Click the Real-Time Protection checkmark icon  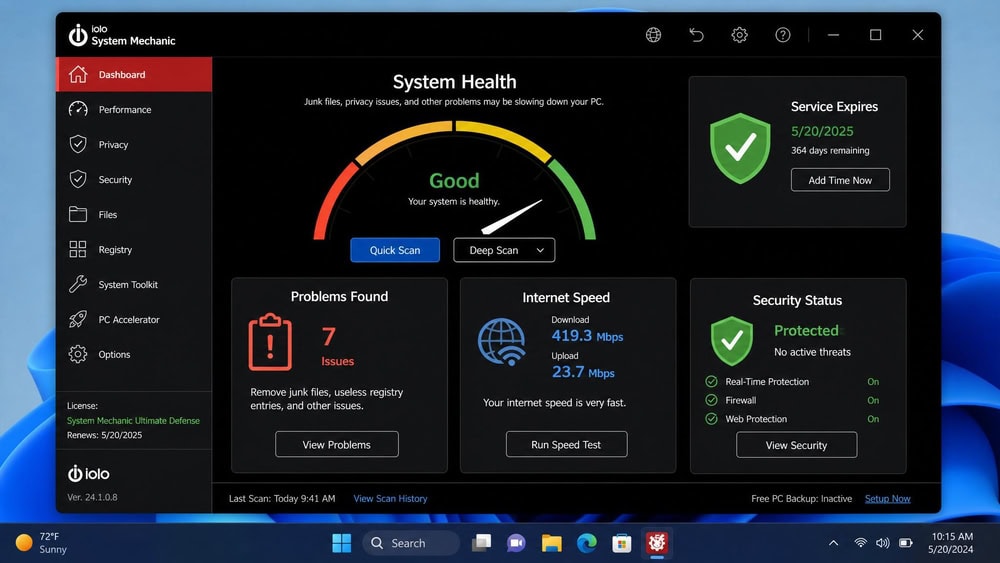point(711,381)
